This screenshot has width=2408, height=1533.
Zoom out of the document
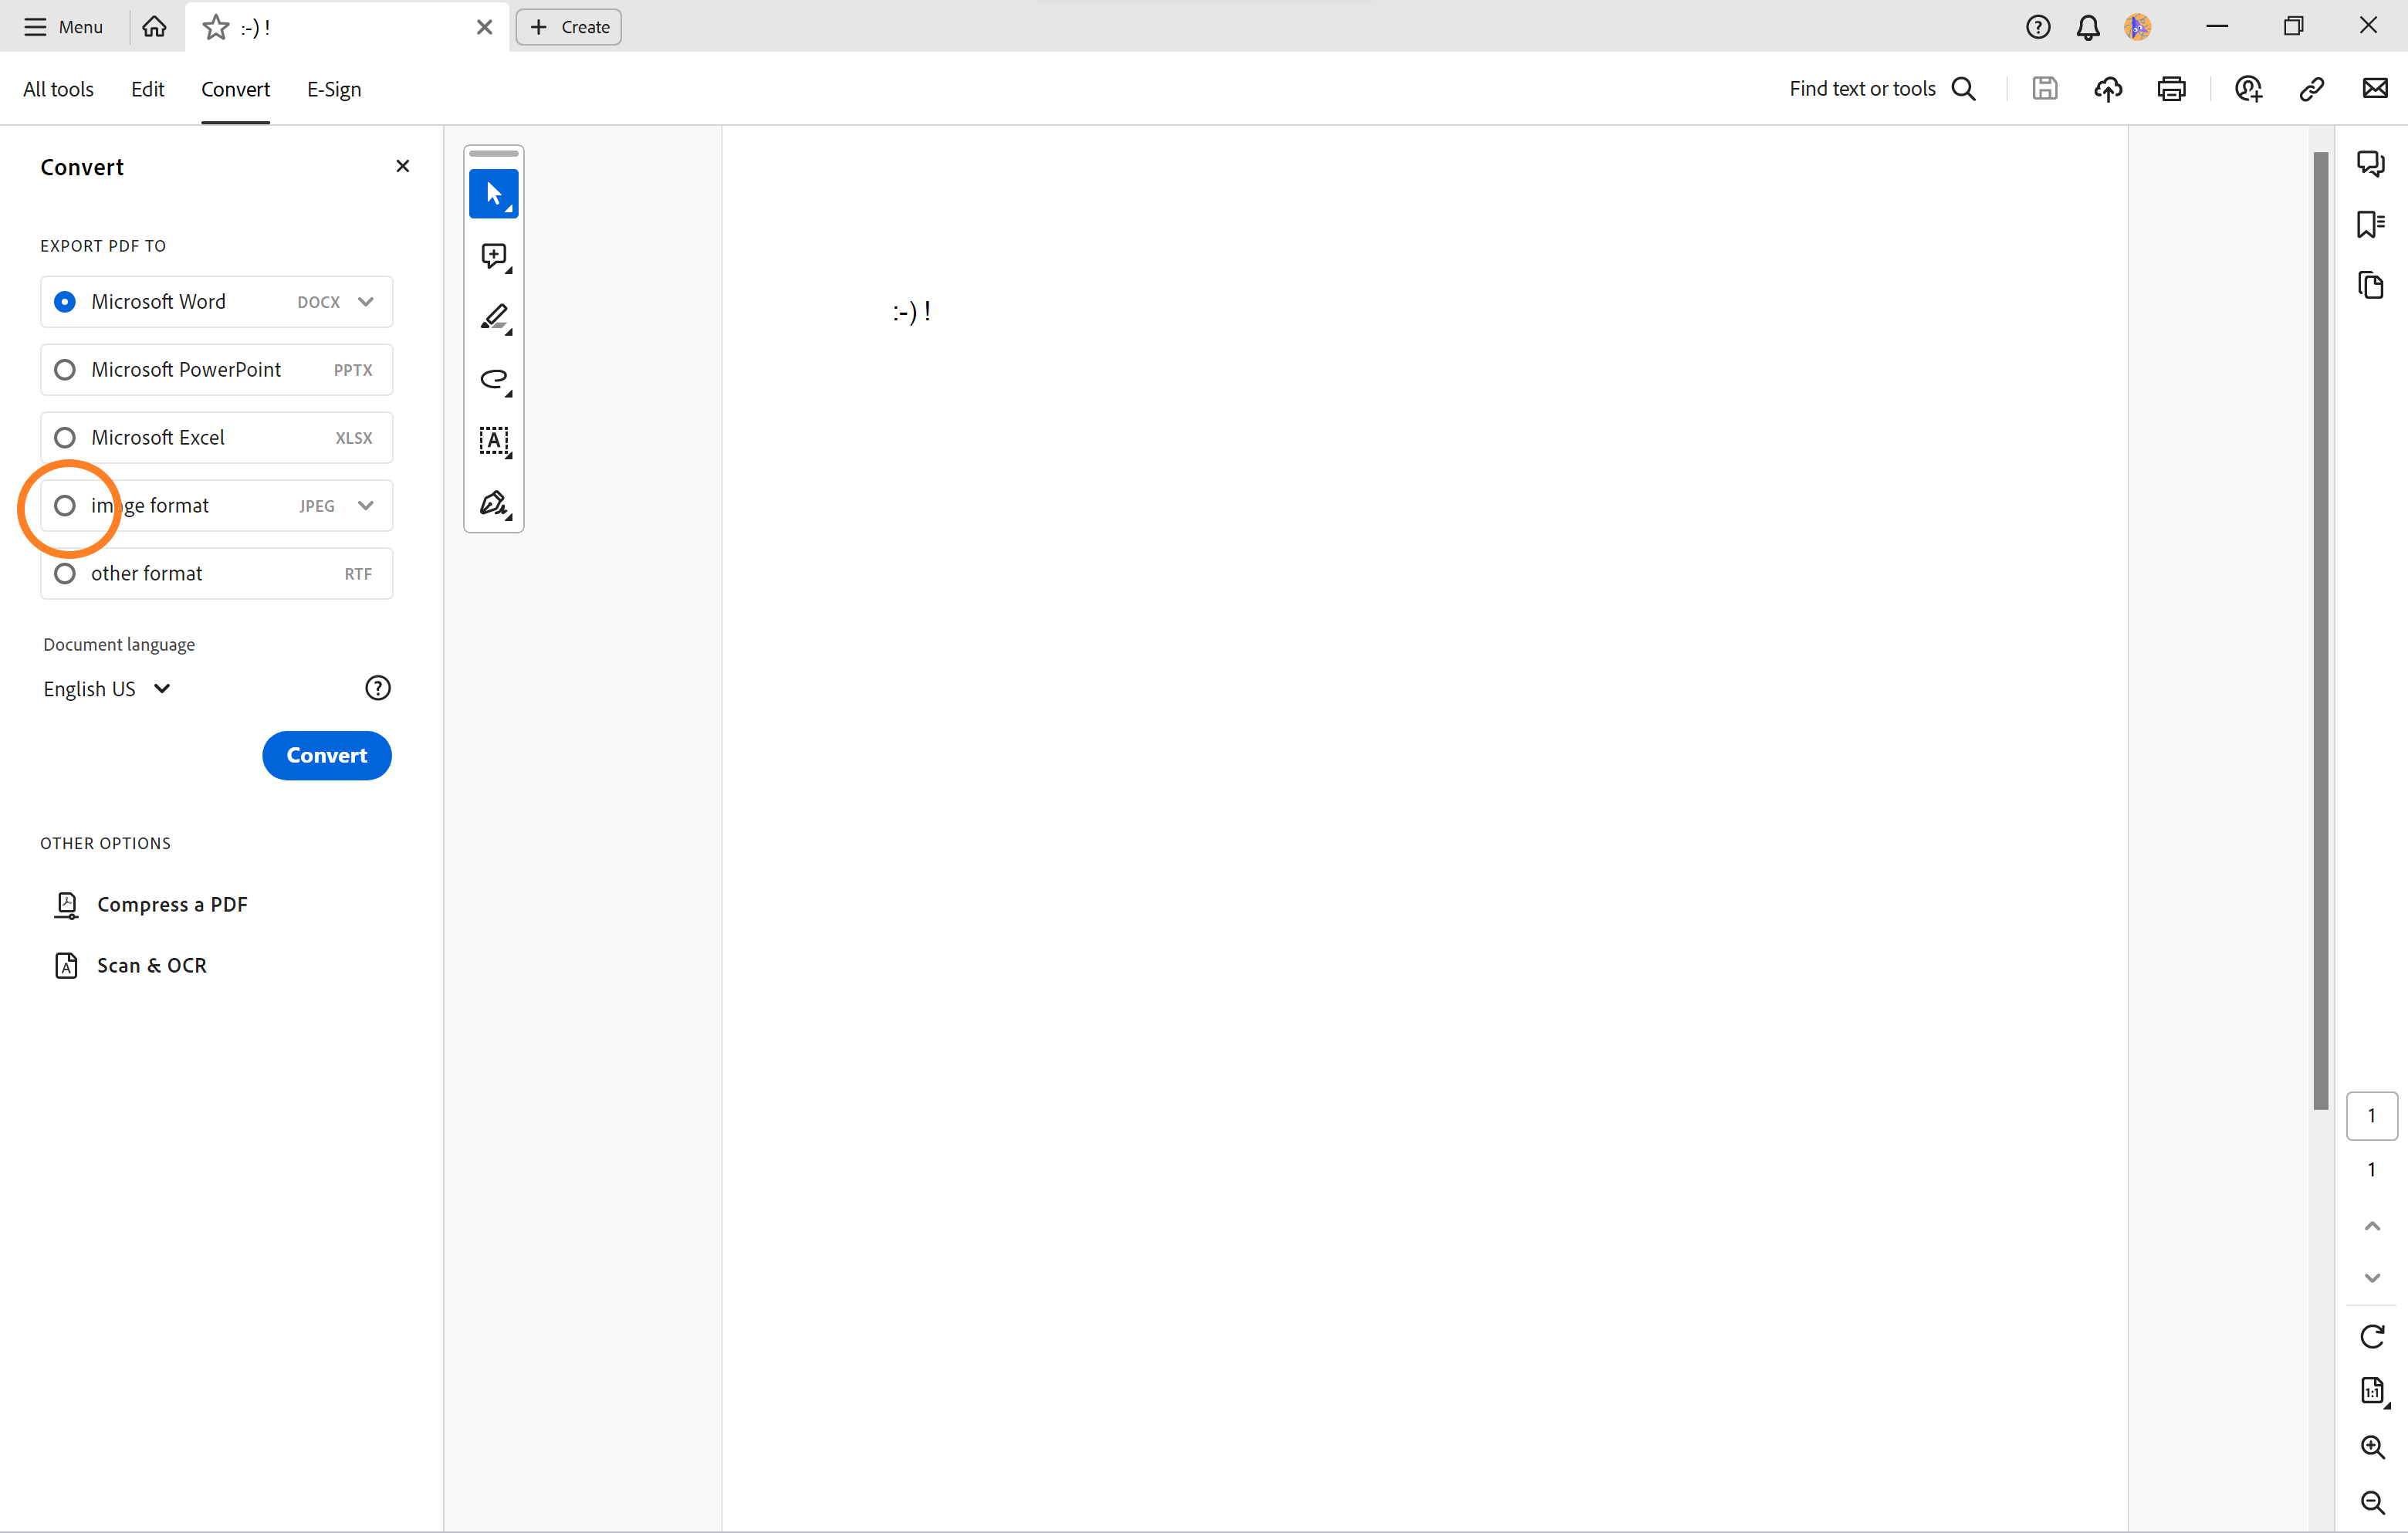pos(2372,1501)
